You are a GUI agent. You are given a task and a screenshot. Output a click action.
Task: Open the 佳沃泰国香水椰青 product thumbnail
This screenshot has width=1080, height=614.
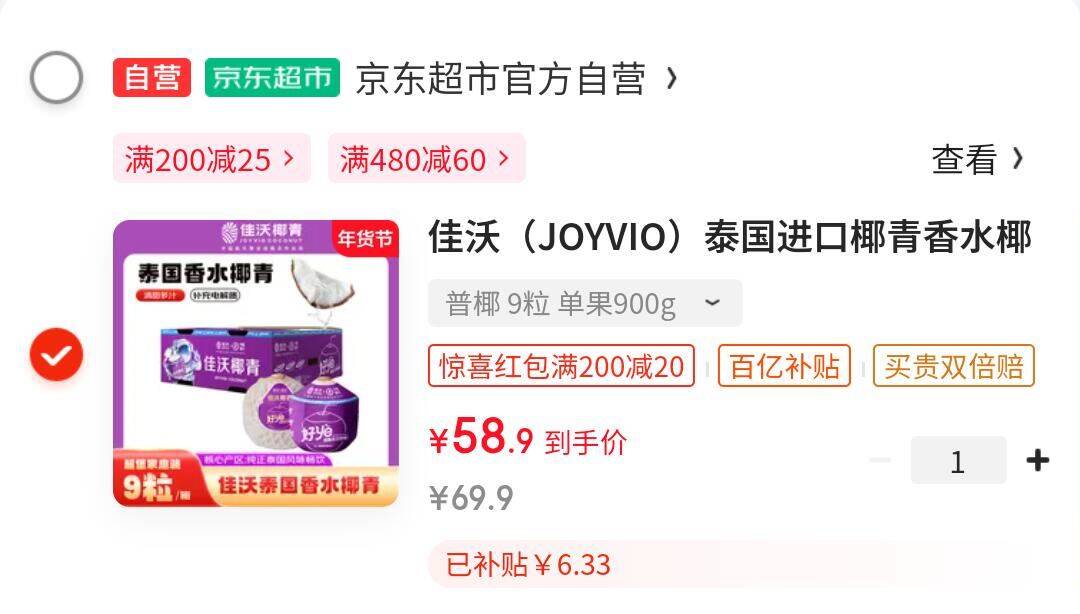coord(256,363)
